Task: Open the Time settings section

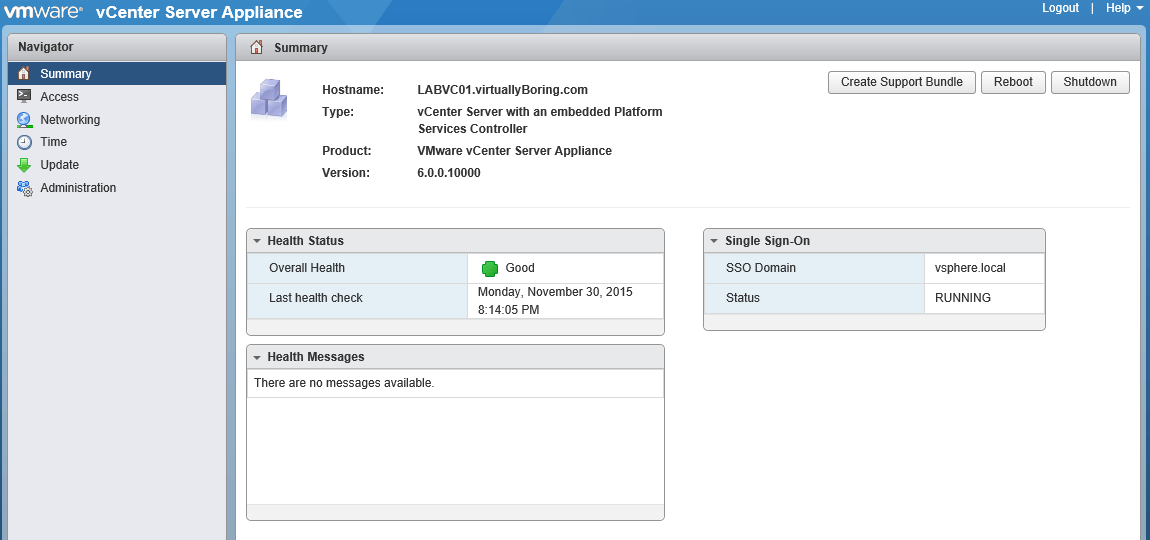Action: (117, 142)
